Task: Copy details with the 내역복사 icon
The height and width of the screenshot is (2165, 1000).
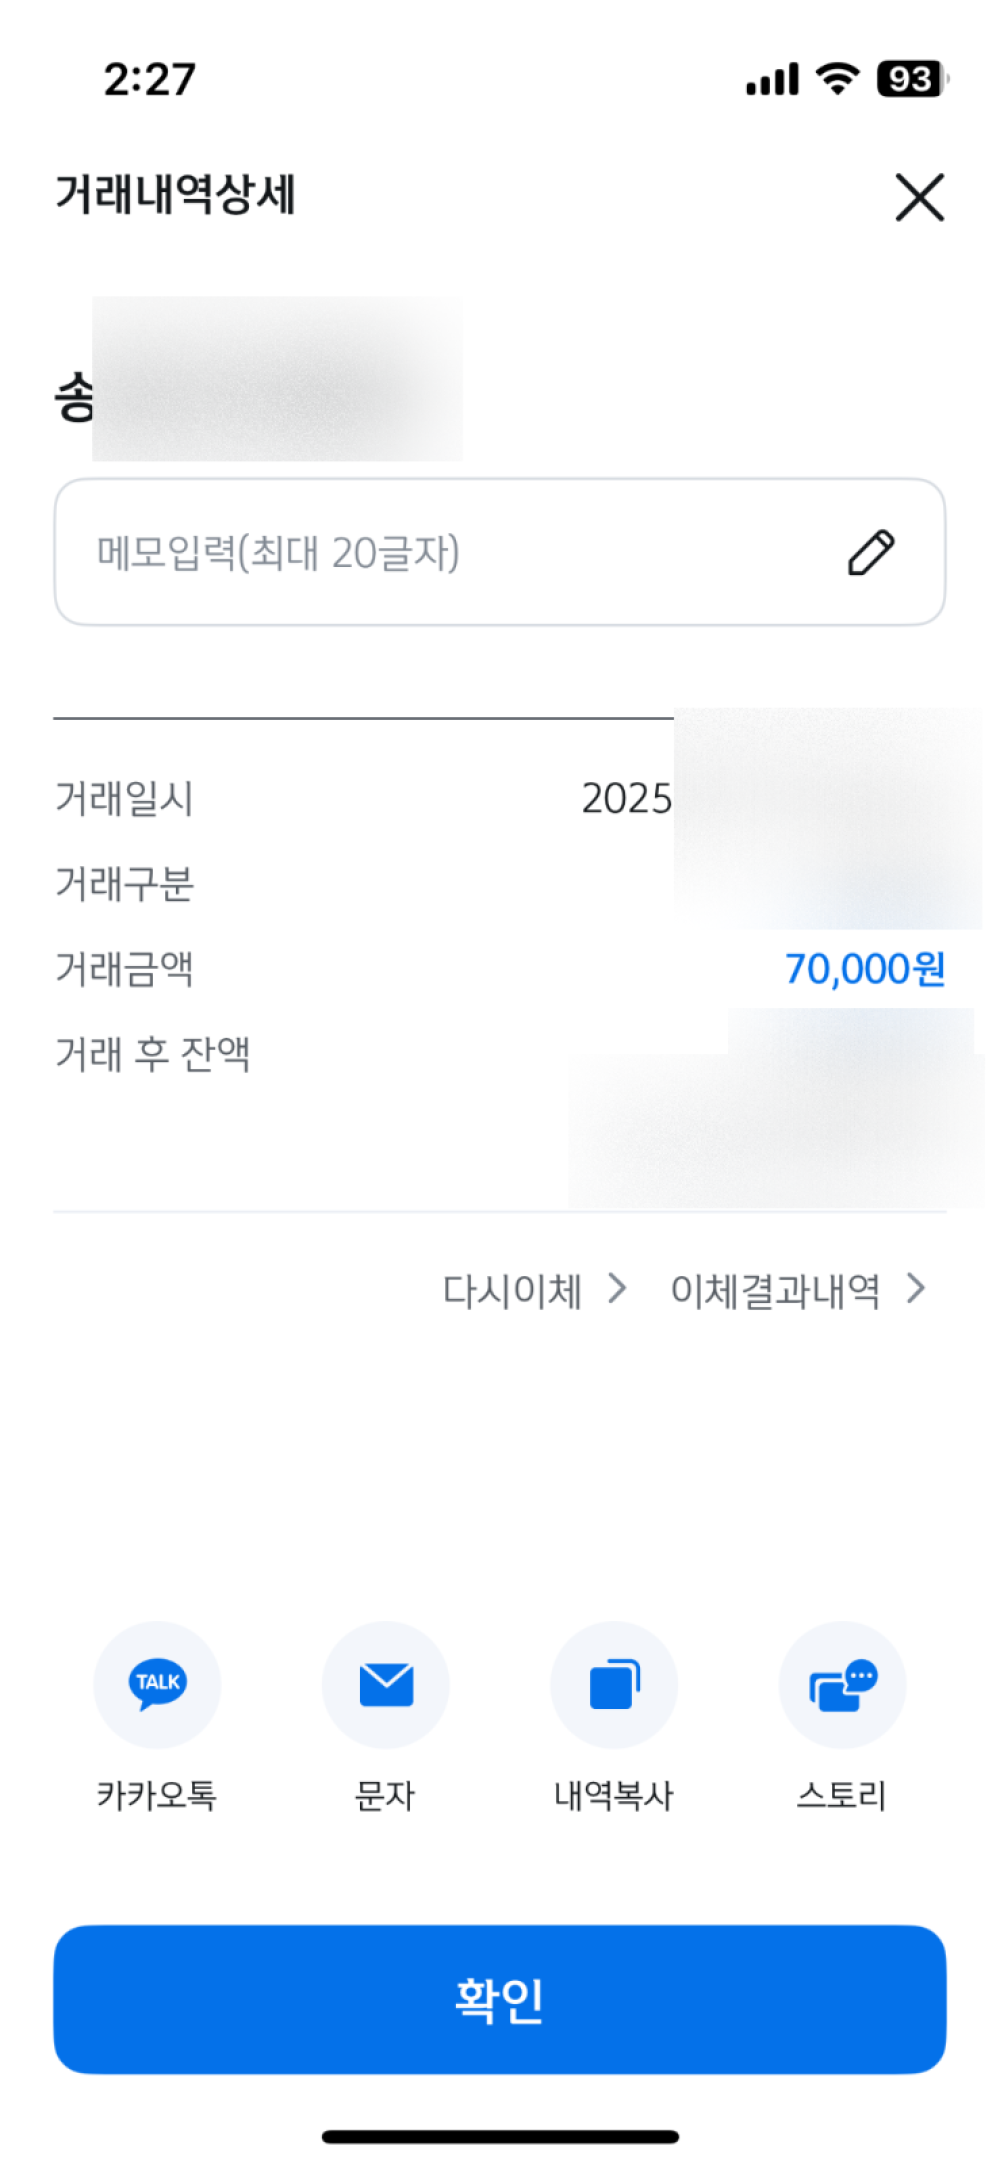Action: tap(614, 1684)
